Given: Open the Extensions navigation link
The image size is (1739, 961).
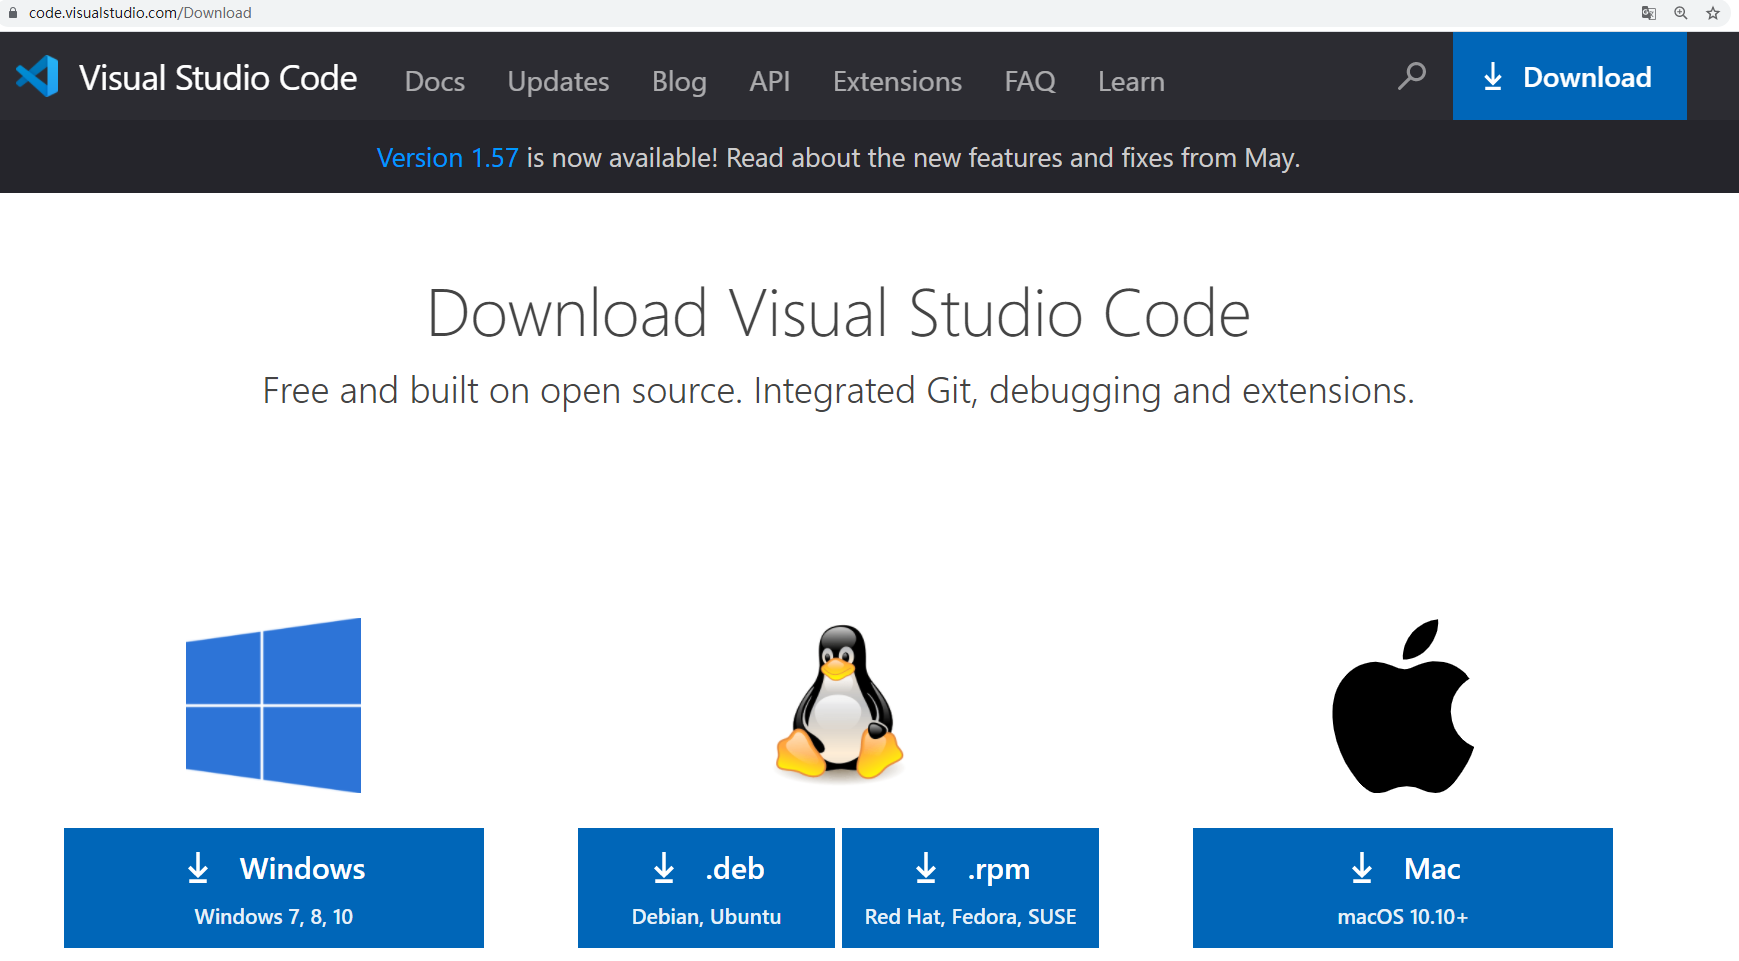Looking at the screenshot, I should coord(897,81).
